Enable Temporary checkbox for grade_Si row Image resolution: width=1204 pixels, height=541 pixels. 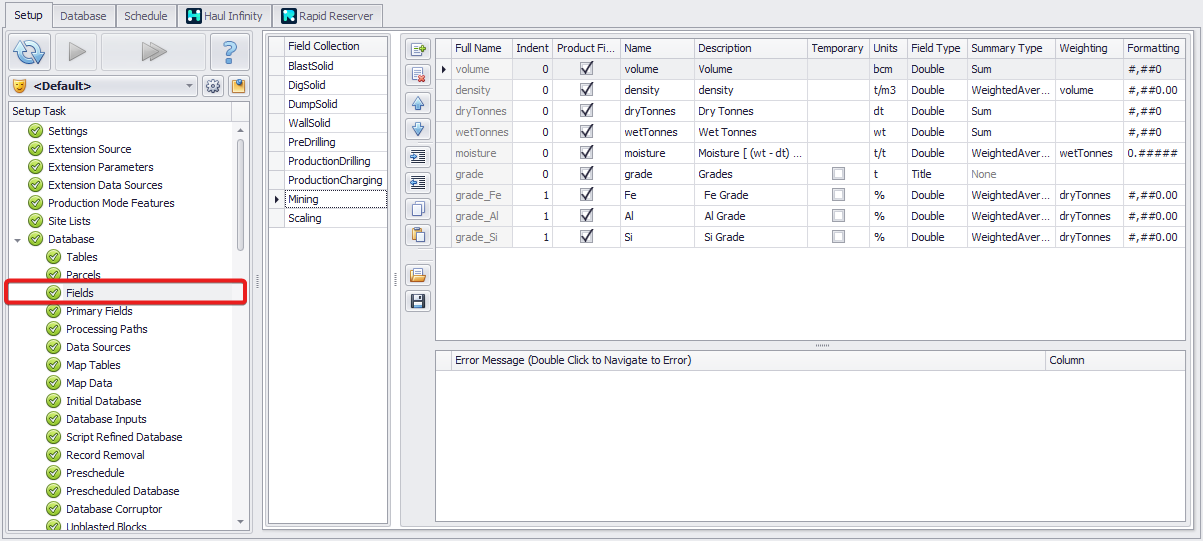838,237
